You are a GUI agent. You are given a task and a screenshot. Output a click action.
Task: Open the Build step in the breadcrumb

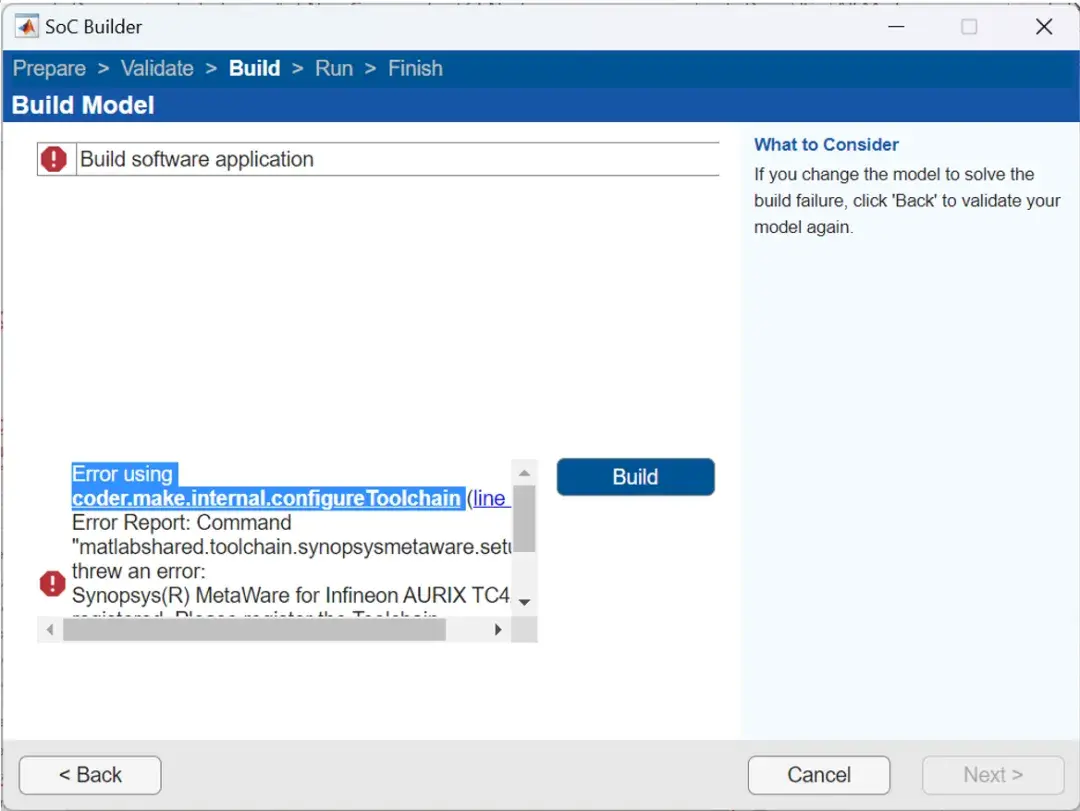tap(254, 68)
